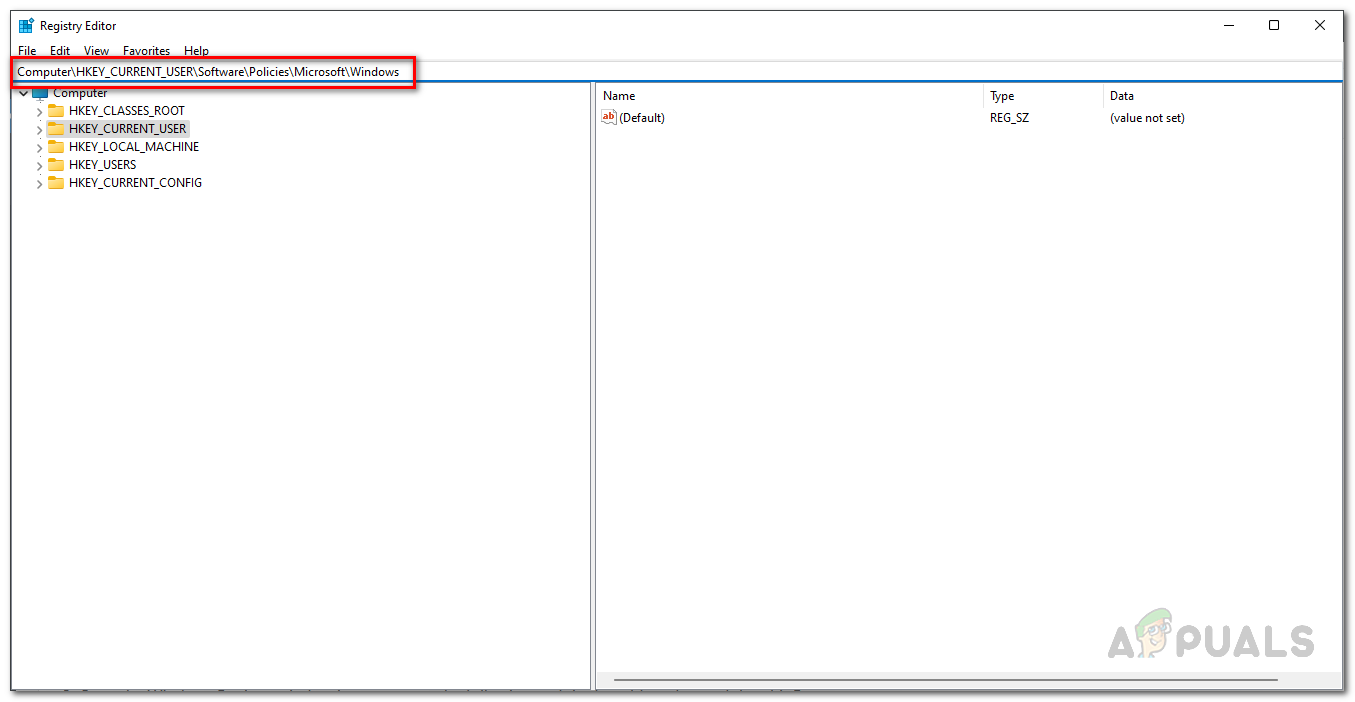Screen dimensions: 1355x702
Task: Minimize the Registry Editor window
Action: pyautogui.click(x=1228, y=26)
